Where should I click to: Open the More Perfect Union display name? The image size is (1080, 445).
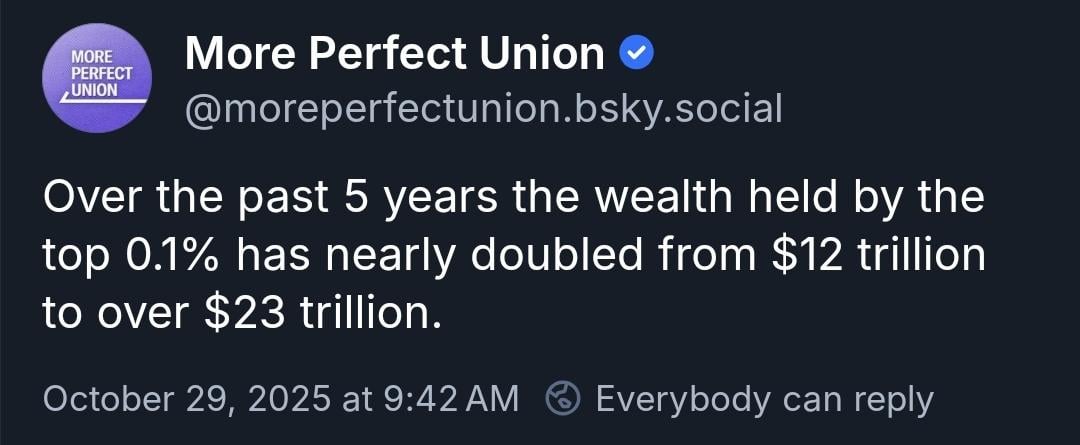(395, 54)
